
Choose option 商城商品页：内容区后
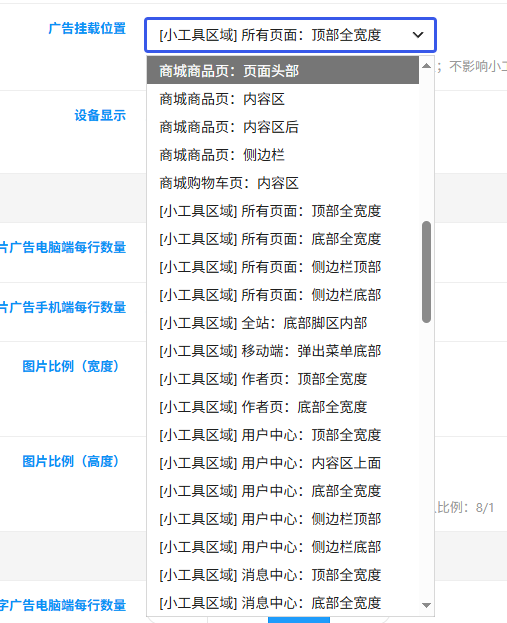tap(283, 127)
